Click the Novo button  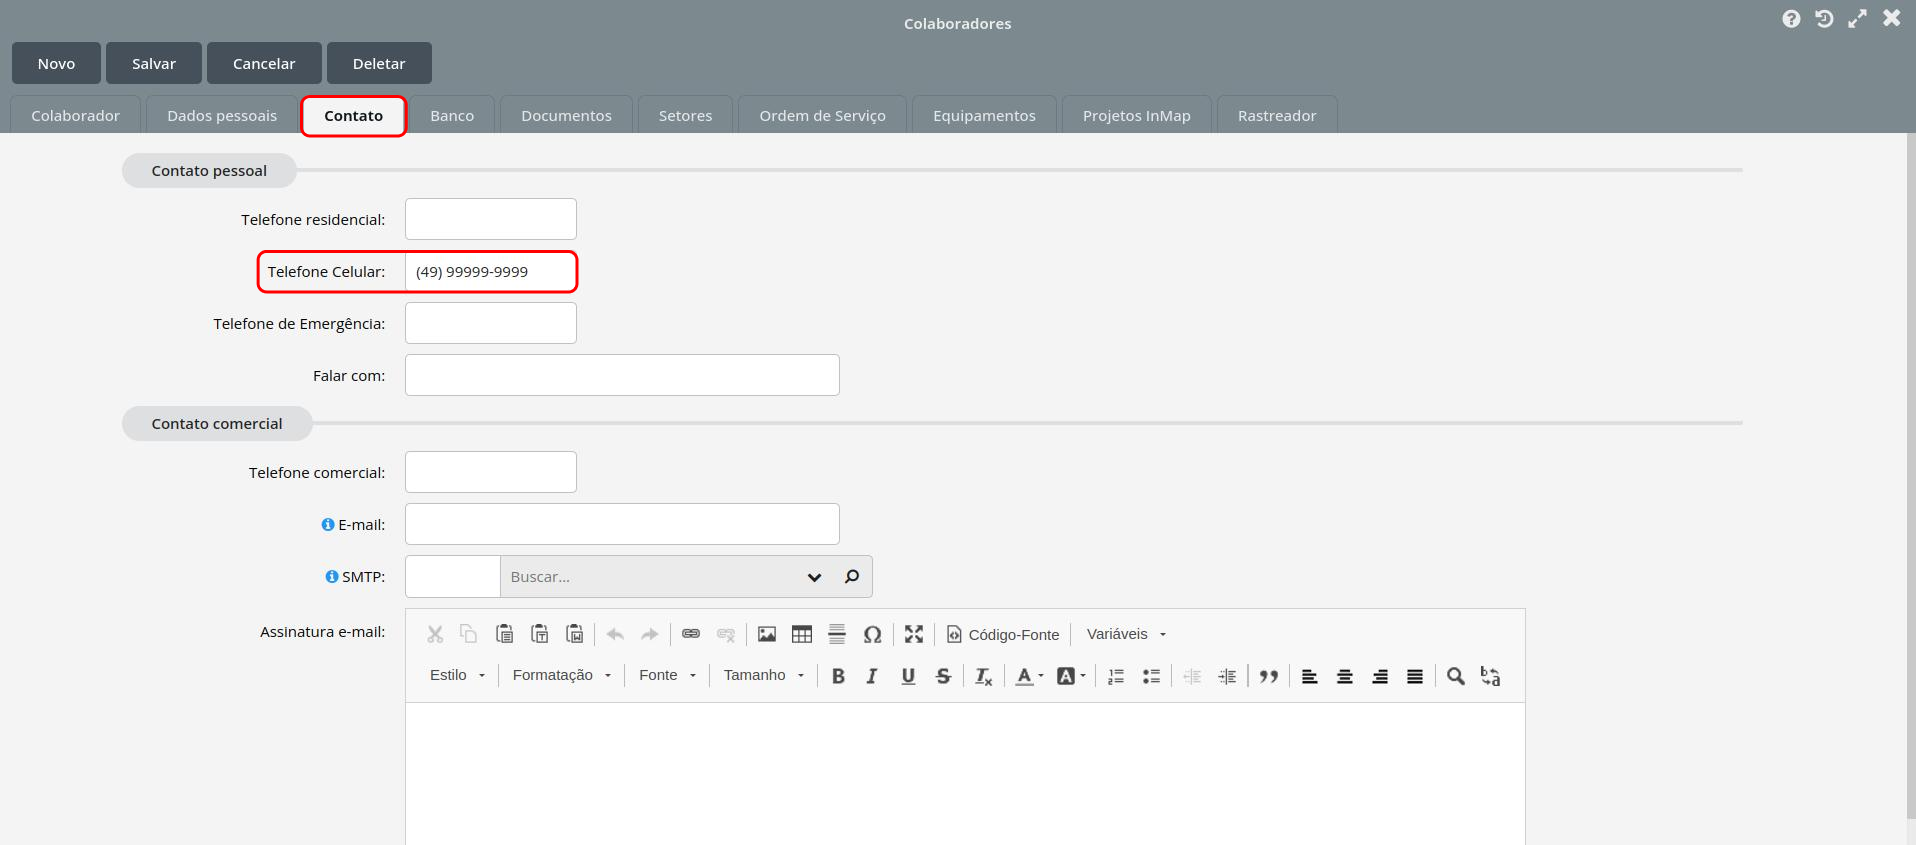pyautogui.click(x=56, y=63)
